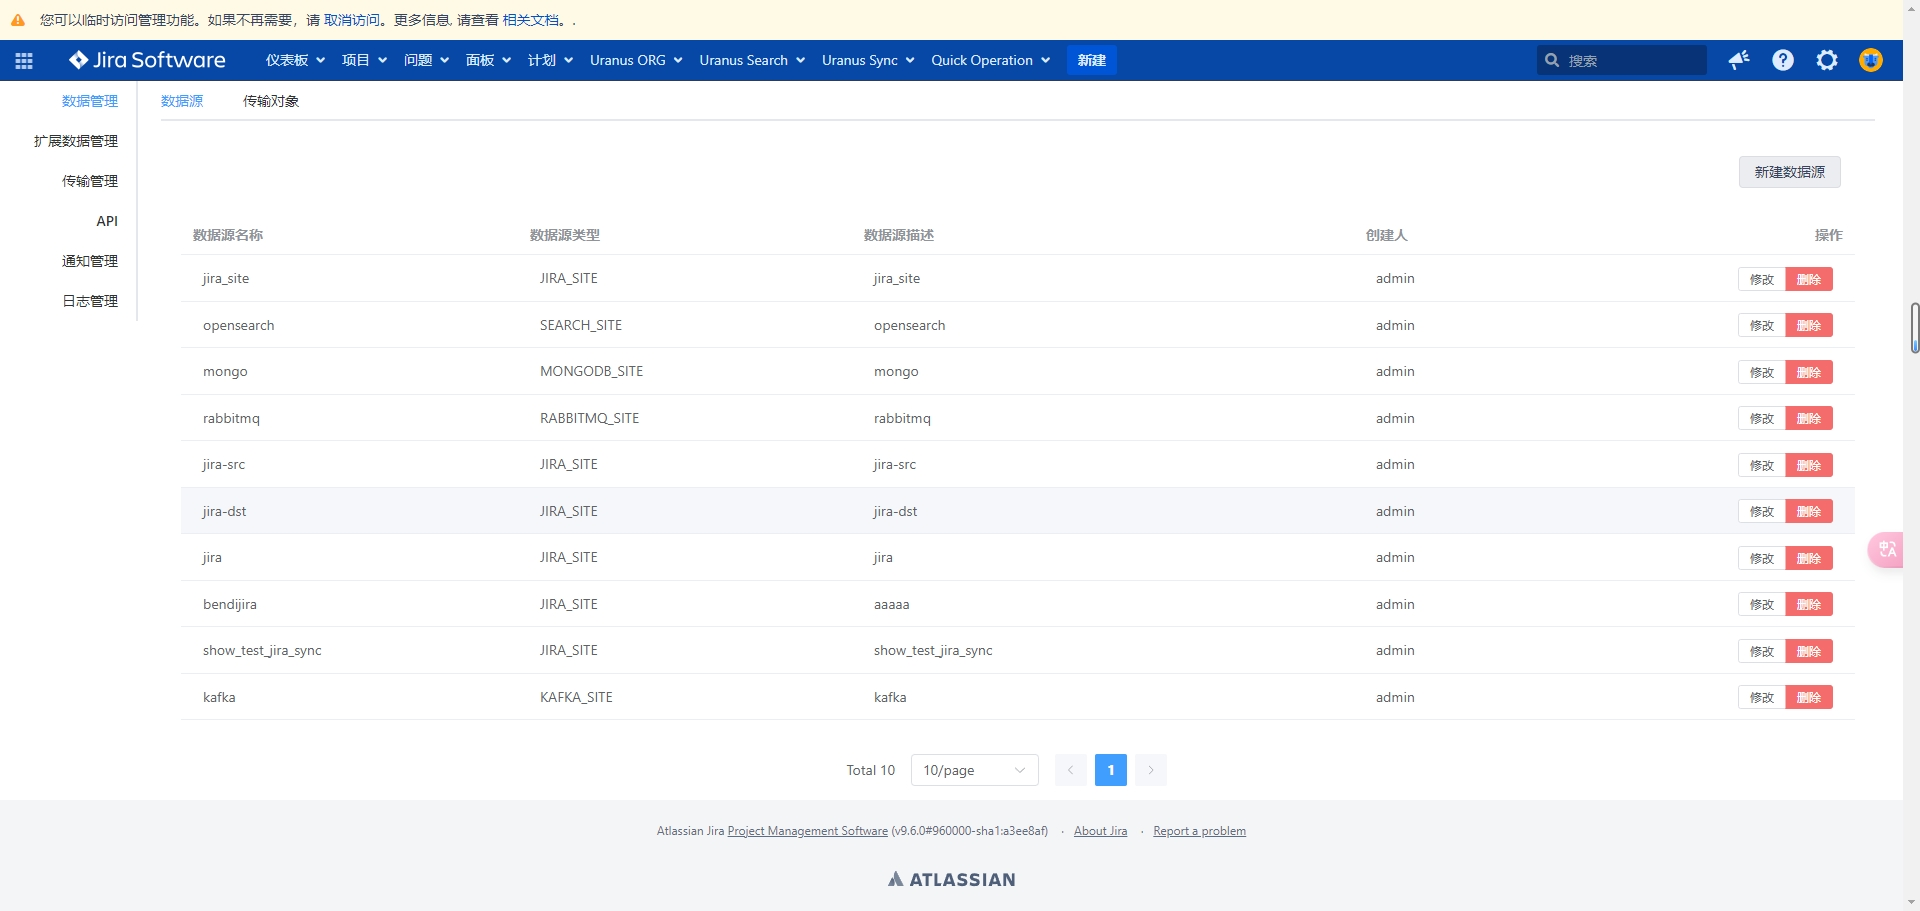Click the bendijira data source name
Screen dimensions: 1920x911
click(x=230, y=604)
